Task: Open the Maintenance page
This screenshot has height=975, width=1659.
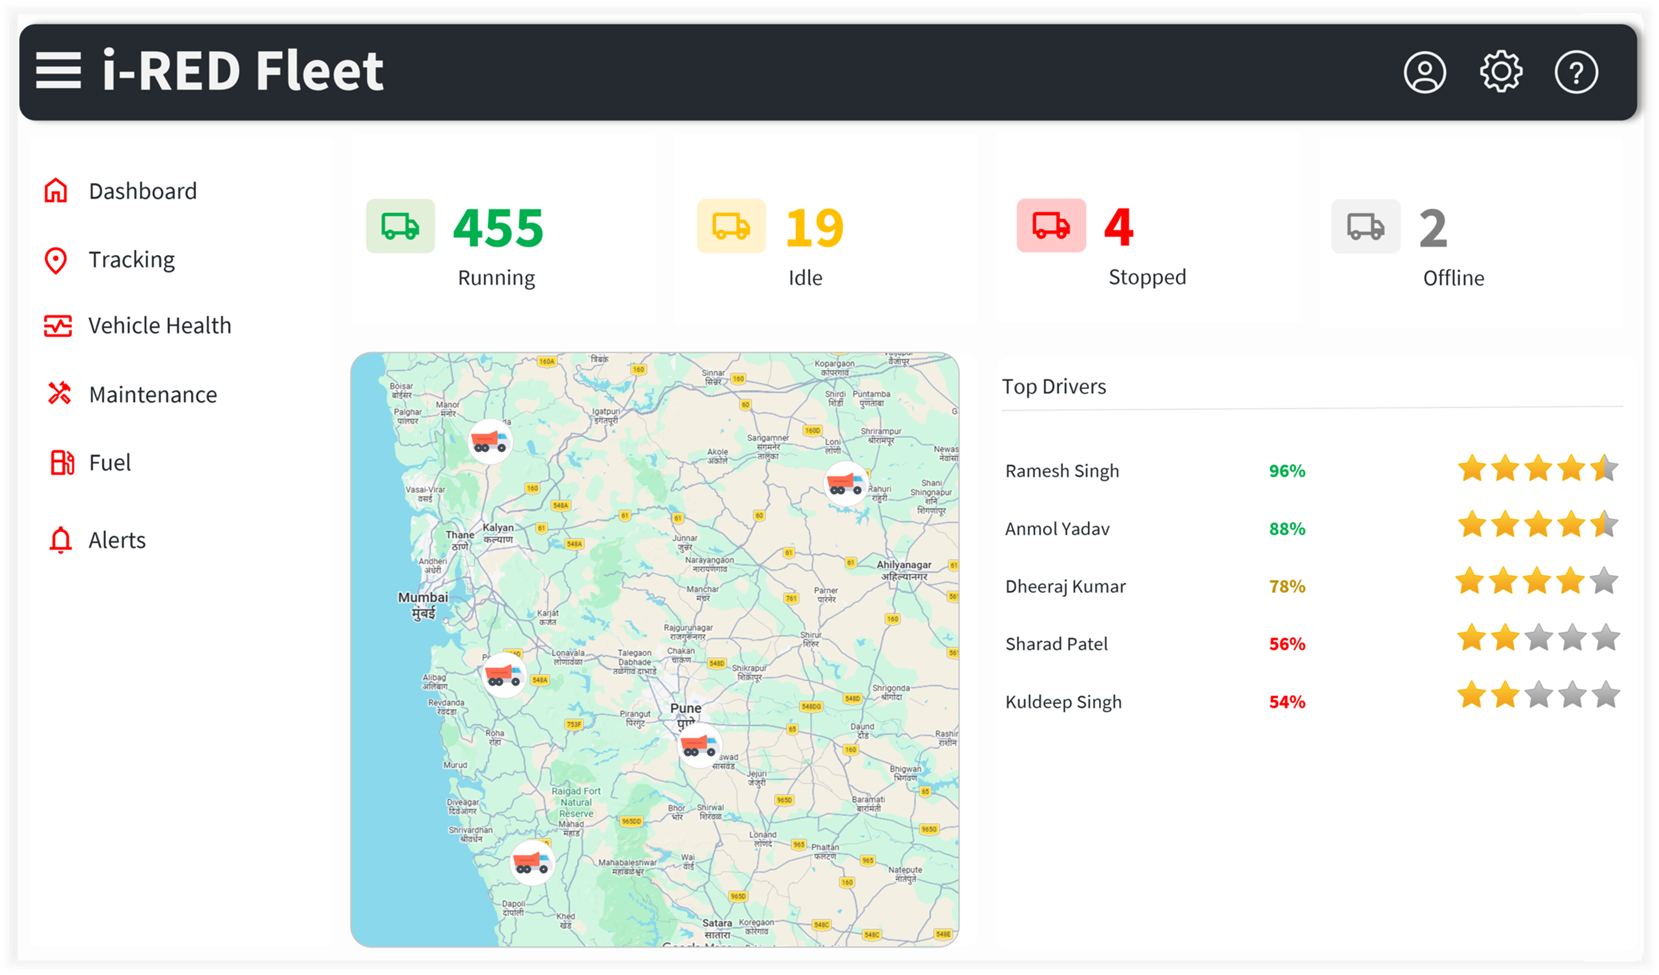Action: [x=152, y=395]
